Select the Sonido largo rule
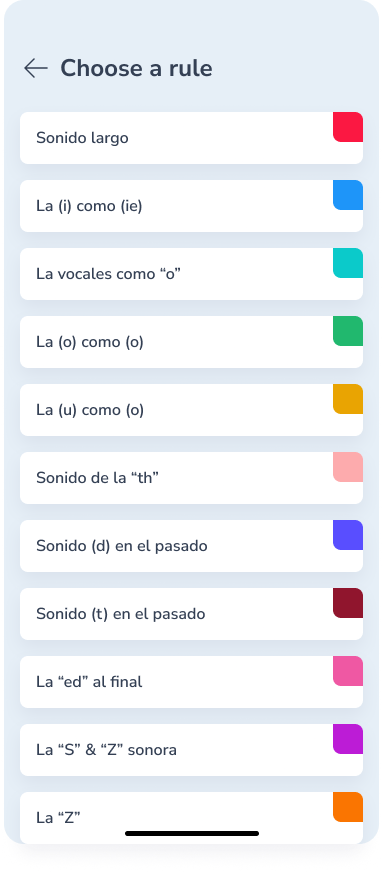The width and height of the screenshot is (383, 872). [191, 138]
